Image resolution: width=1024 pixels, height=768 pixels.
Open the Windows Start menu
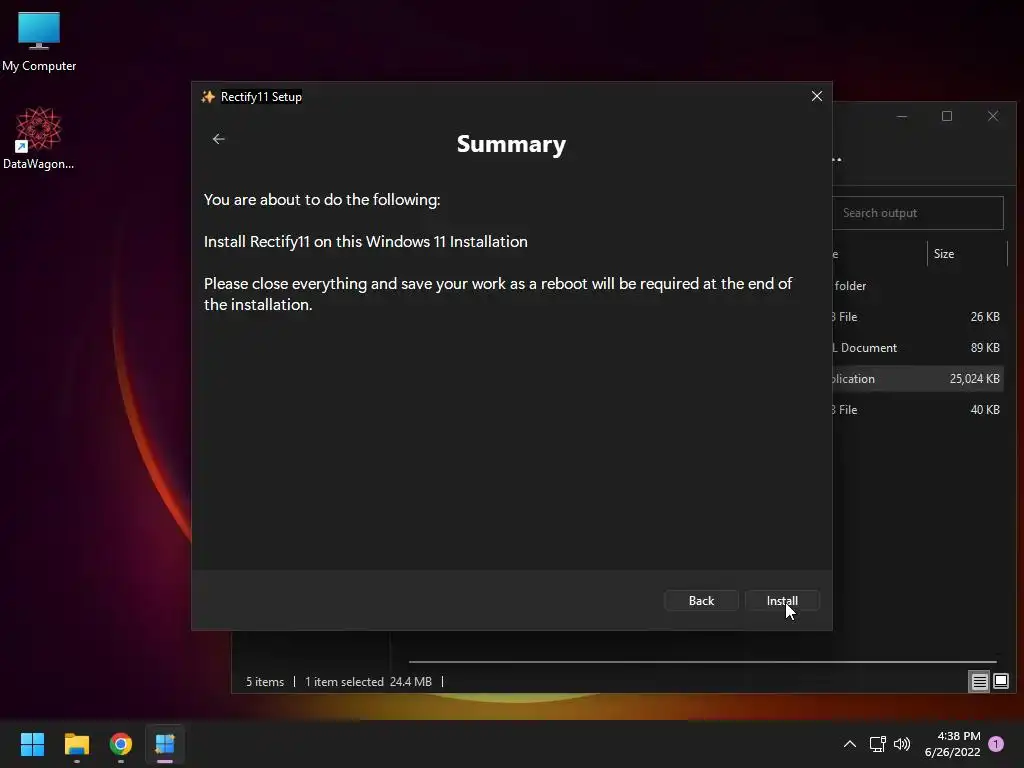click(32, 744)
